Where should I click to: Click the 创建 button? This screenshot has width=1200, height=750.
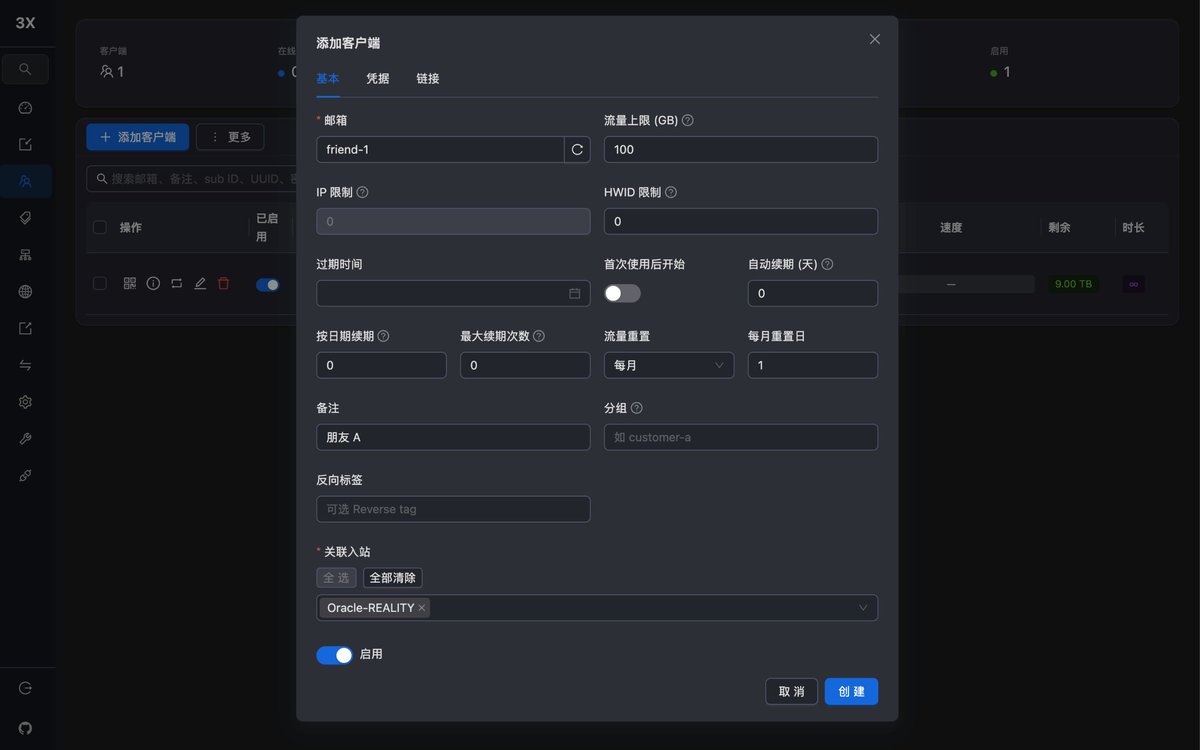tap(851, 692)
